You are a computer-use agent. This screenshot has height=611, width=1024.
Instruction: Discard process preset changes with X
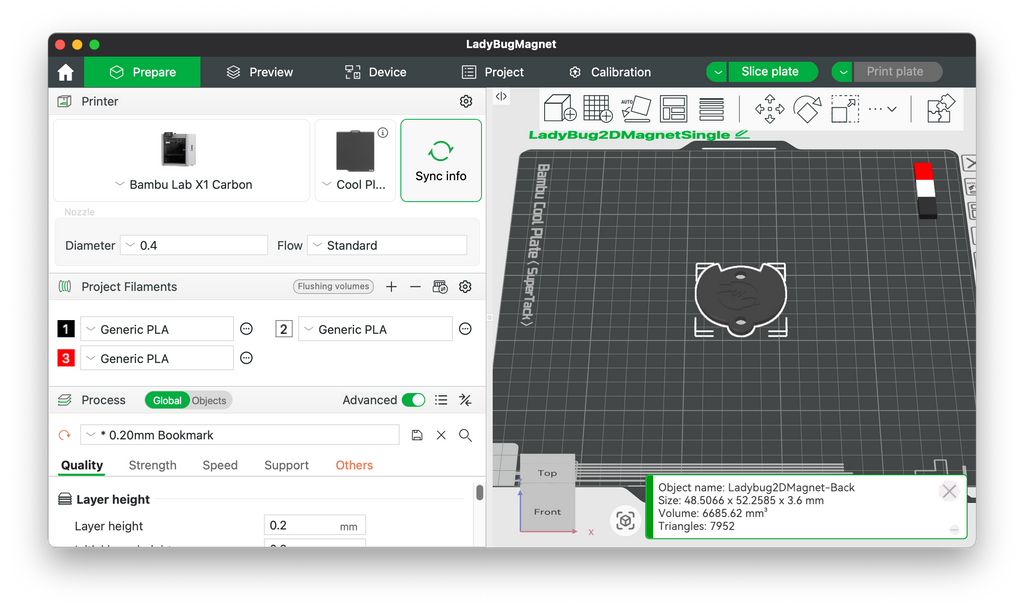[441, 435]
